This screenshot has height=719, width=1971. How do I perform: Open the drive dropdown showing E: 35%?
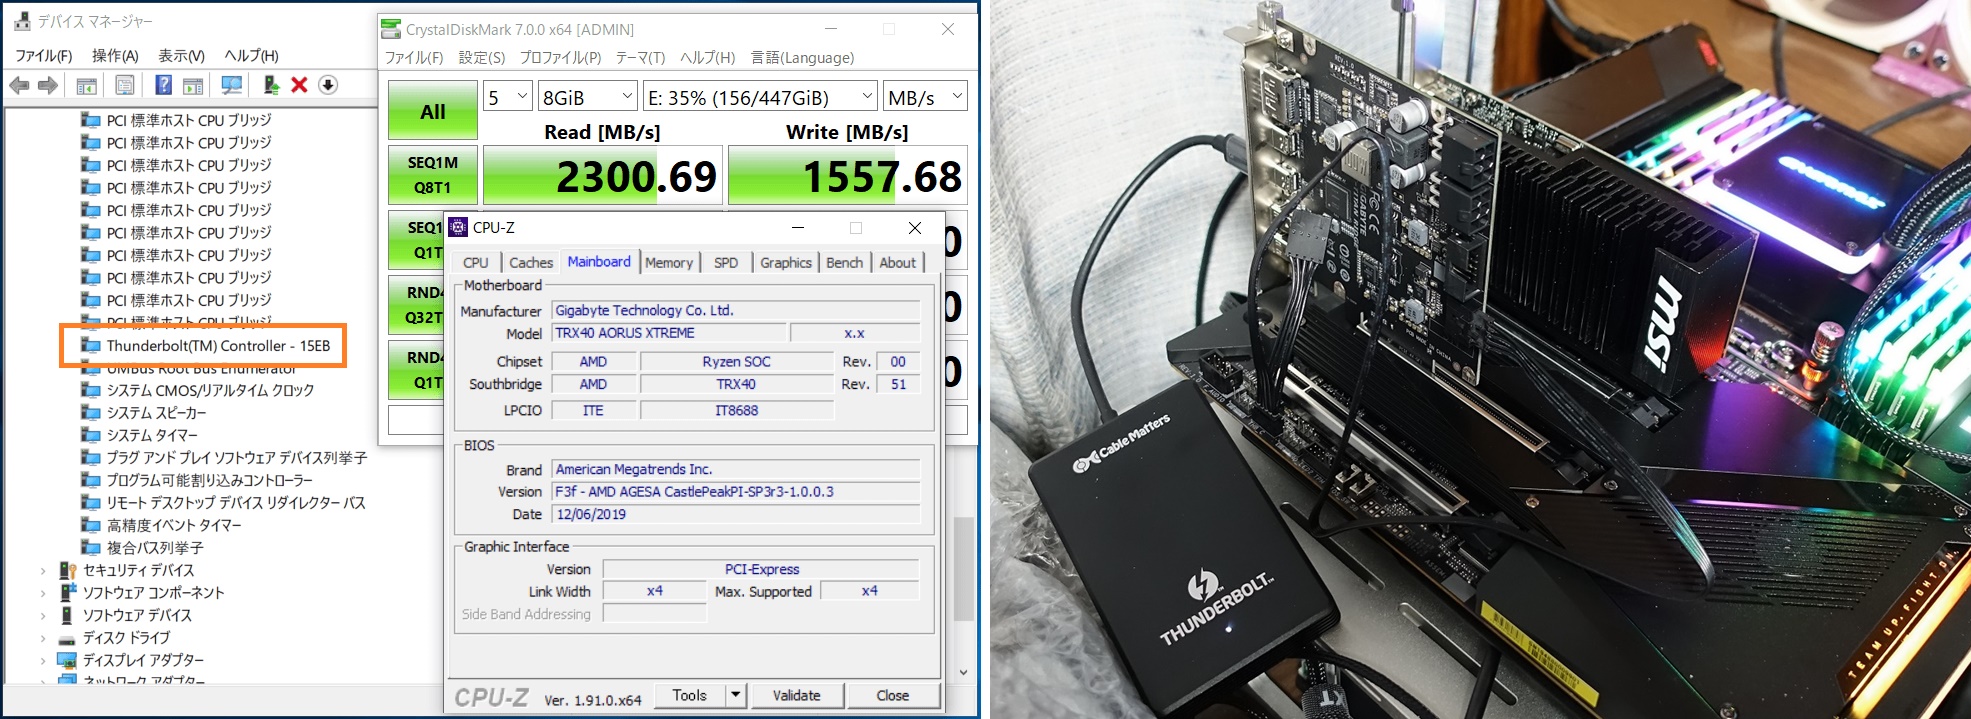[761, 97]
